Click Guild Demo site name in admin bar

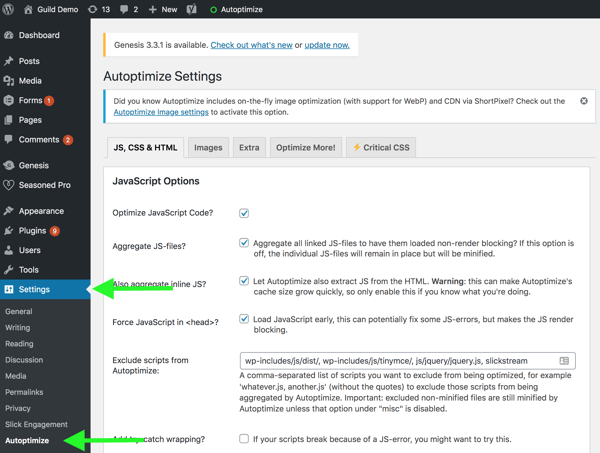58,9
